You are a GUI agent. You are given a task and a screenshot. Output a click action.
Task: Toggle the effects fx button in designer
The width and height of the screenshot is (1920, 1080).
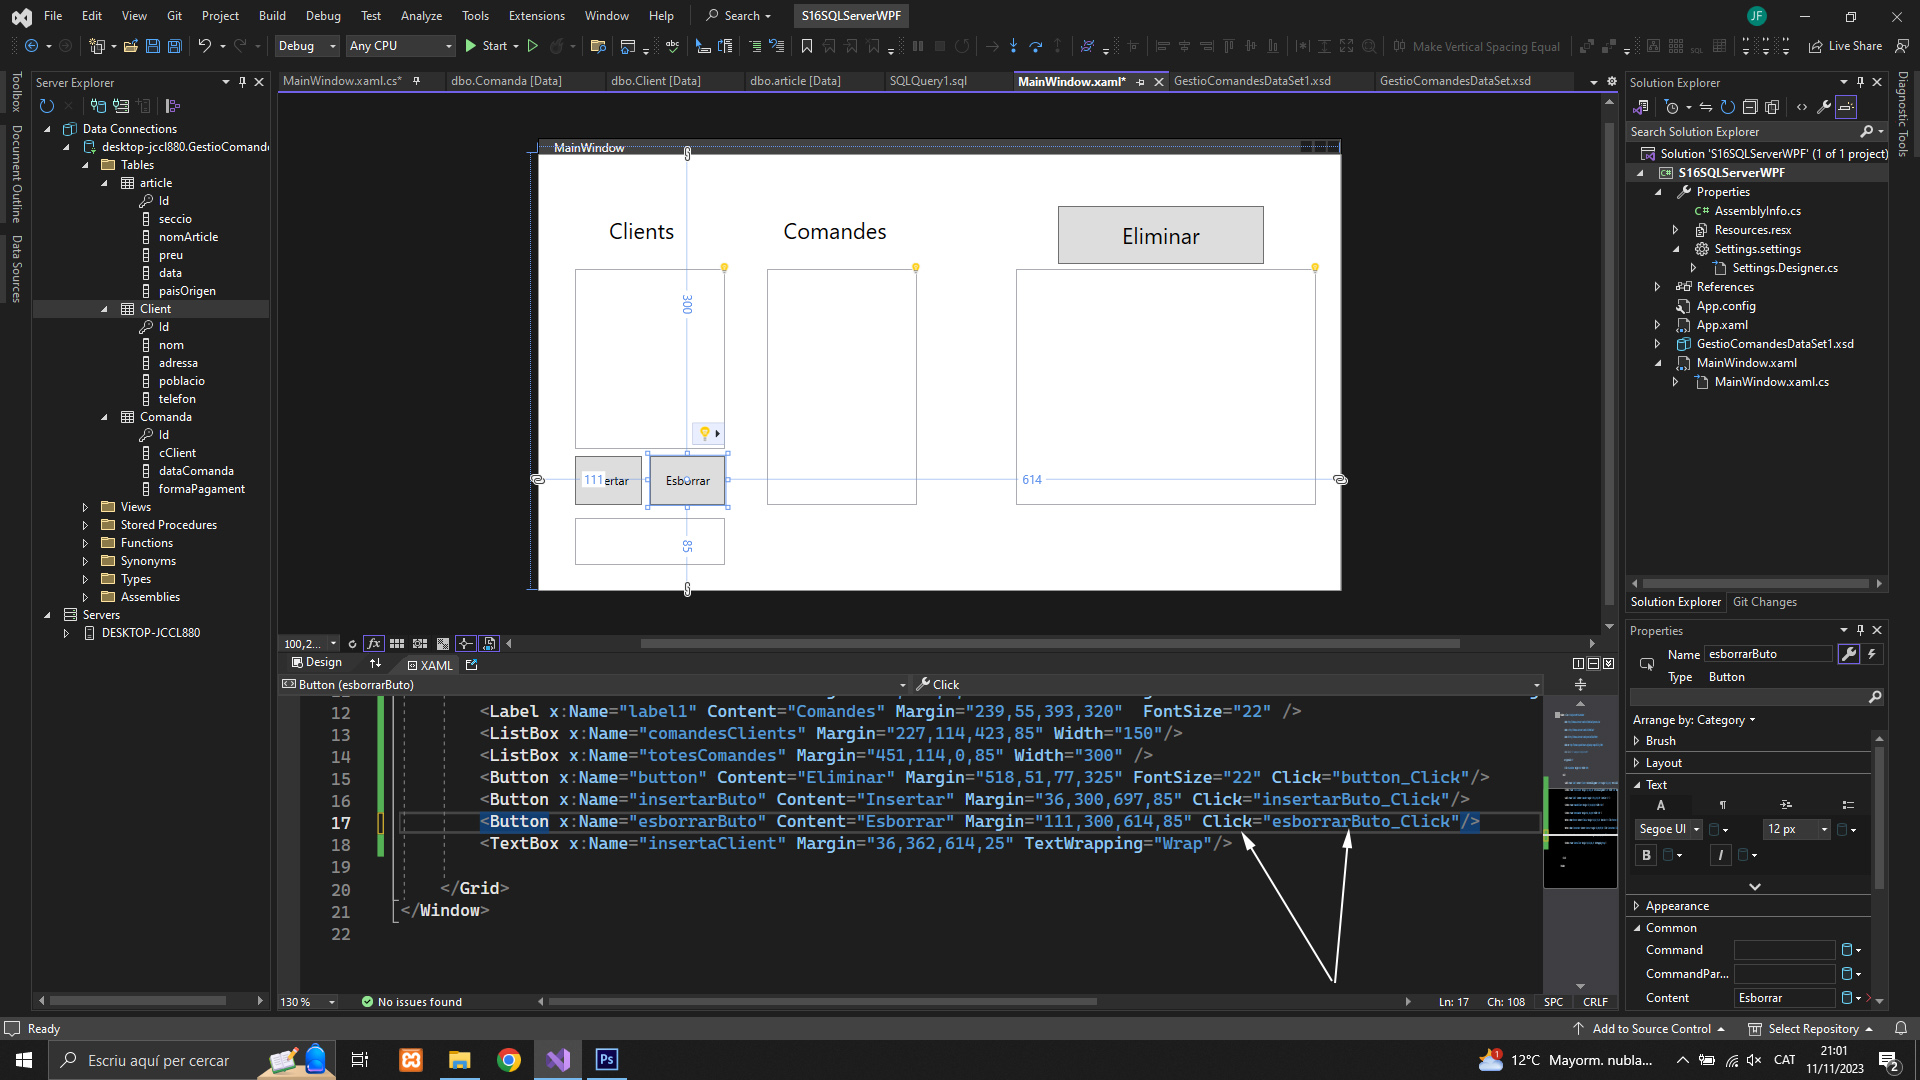coord(374,644)
